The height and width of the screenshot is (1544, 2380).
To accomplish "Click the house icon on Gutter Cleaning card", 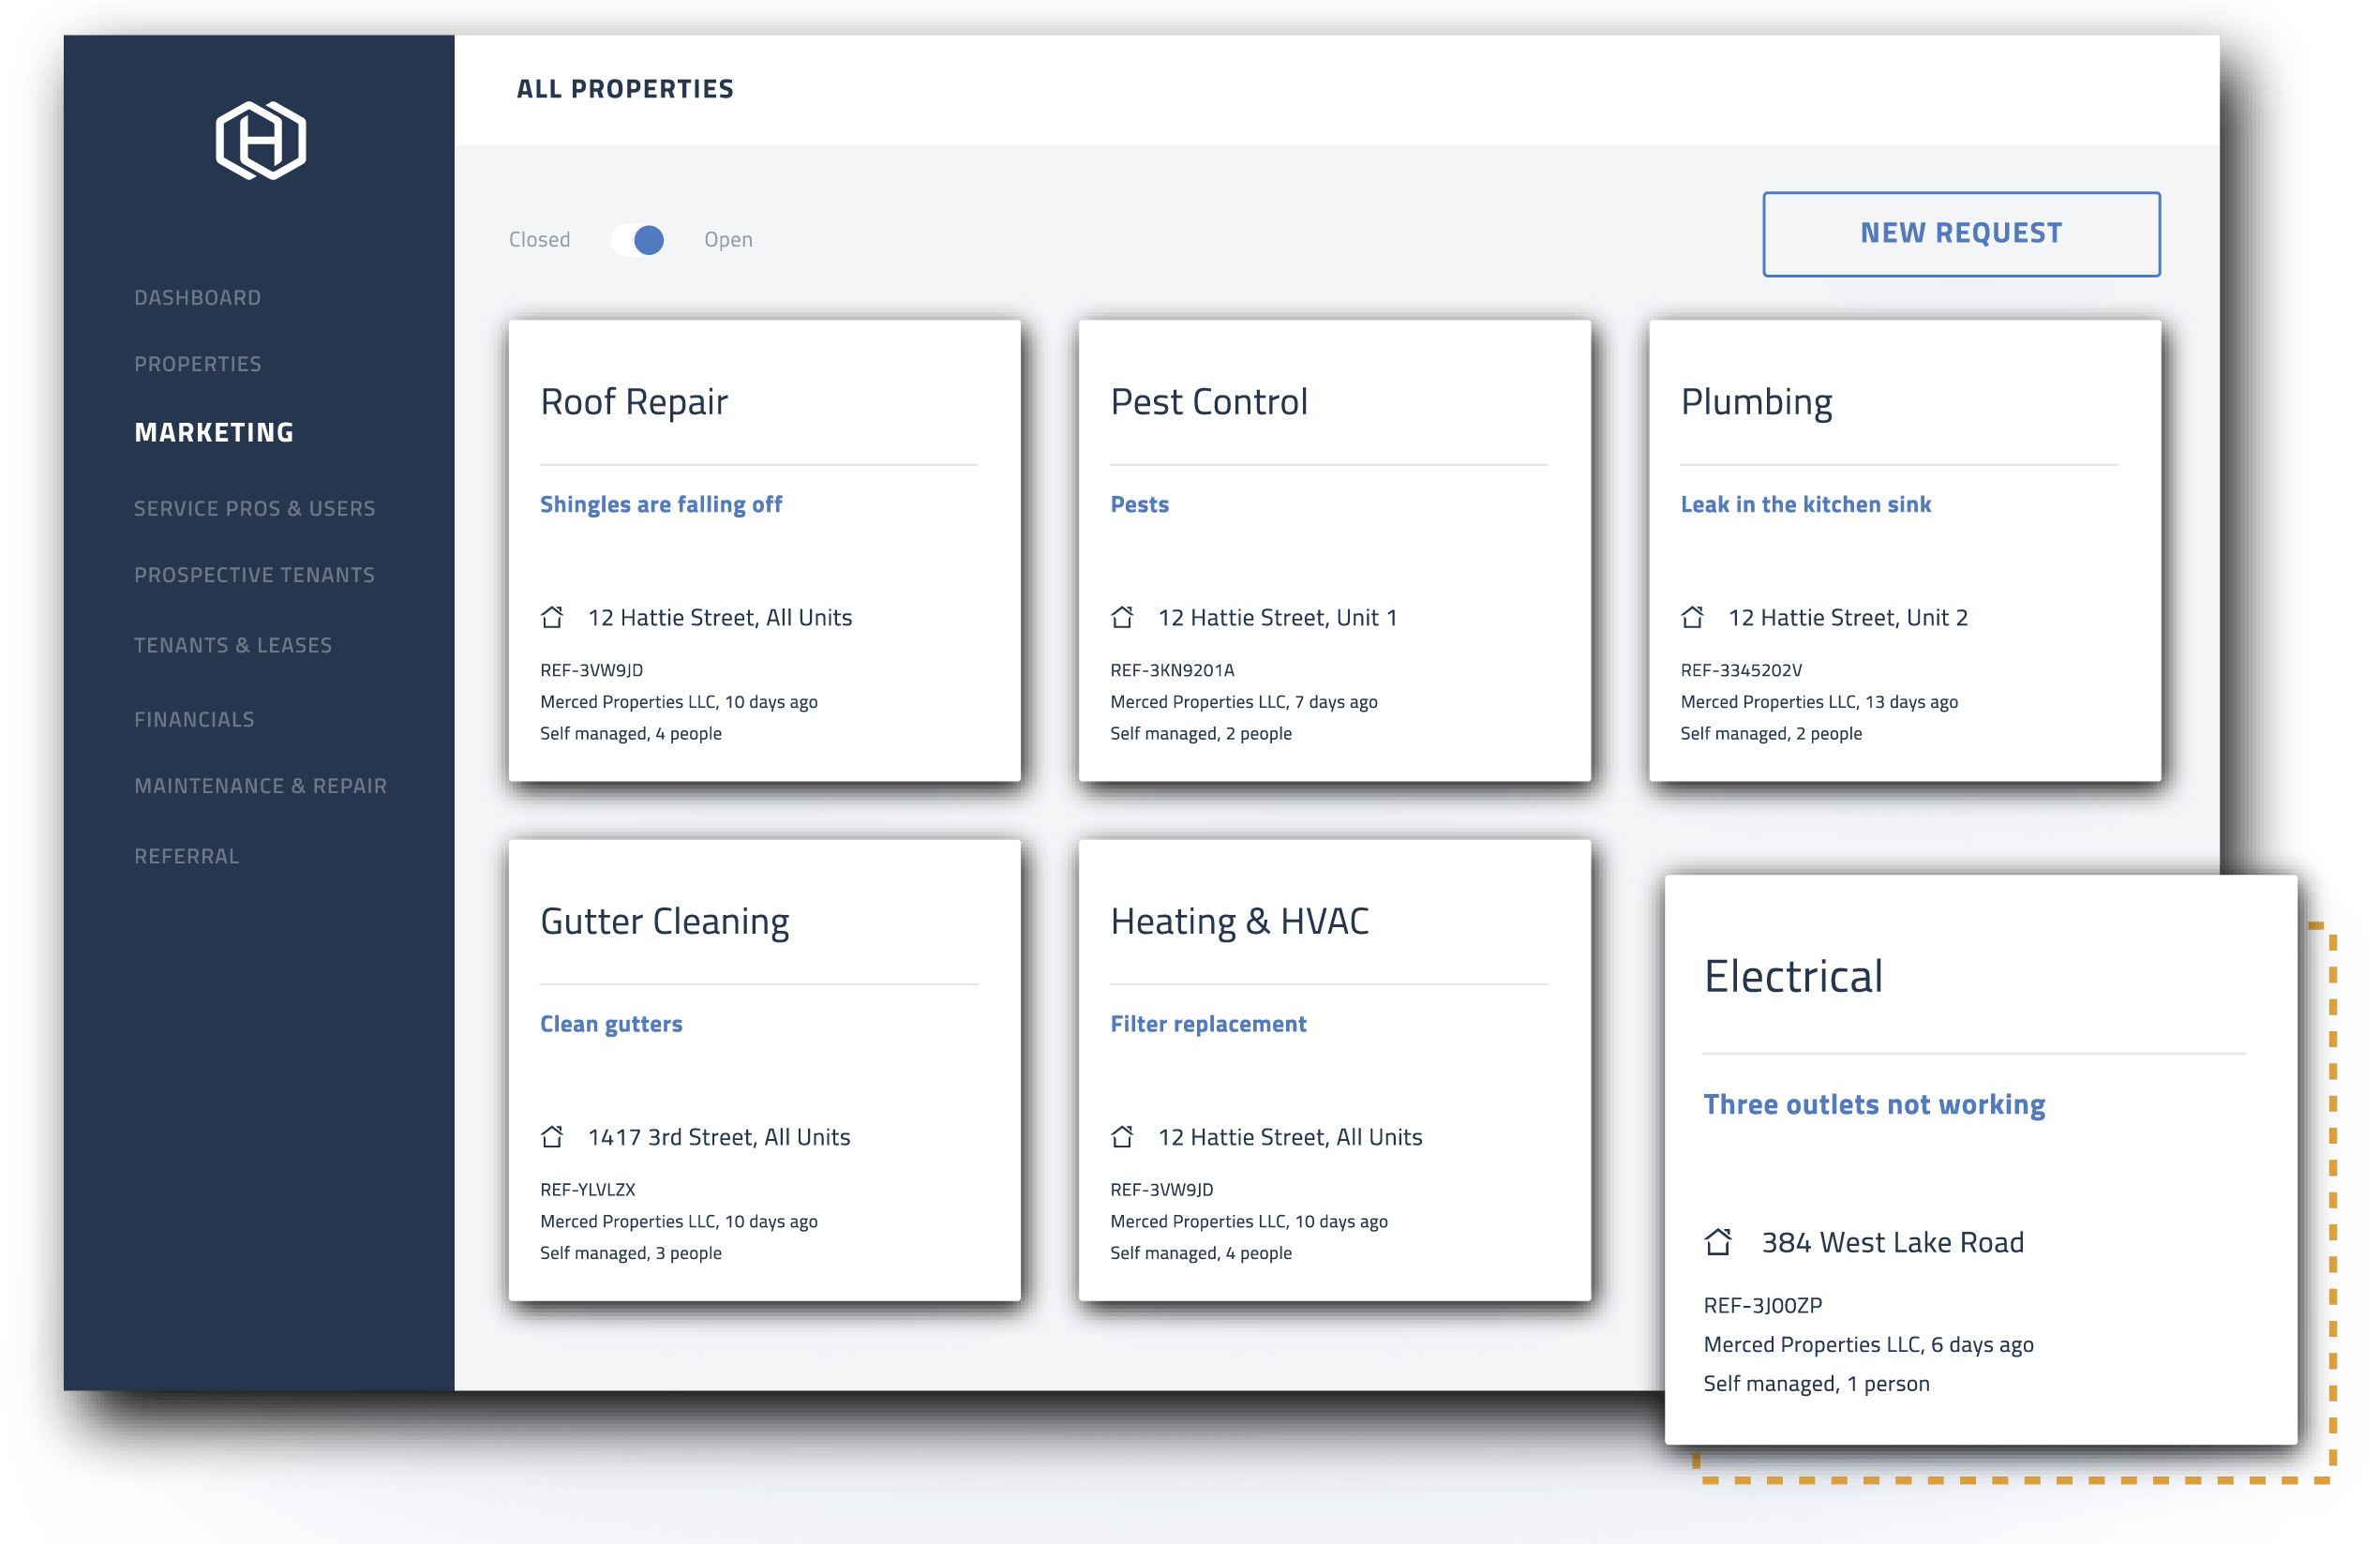I will pos(553,1136).
